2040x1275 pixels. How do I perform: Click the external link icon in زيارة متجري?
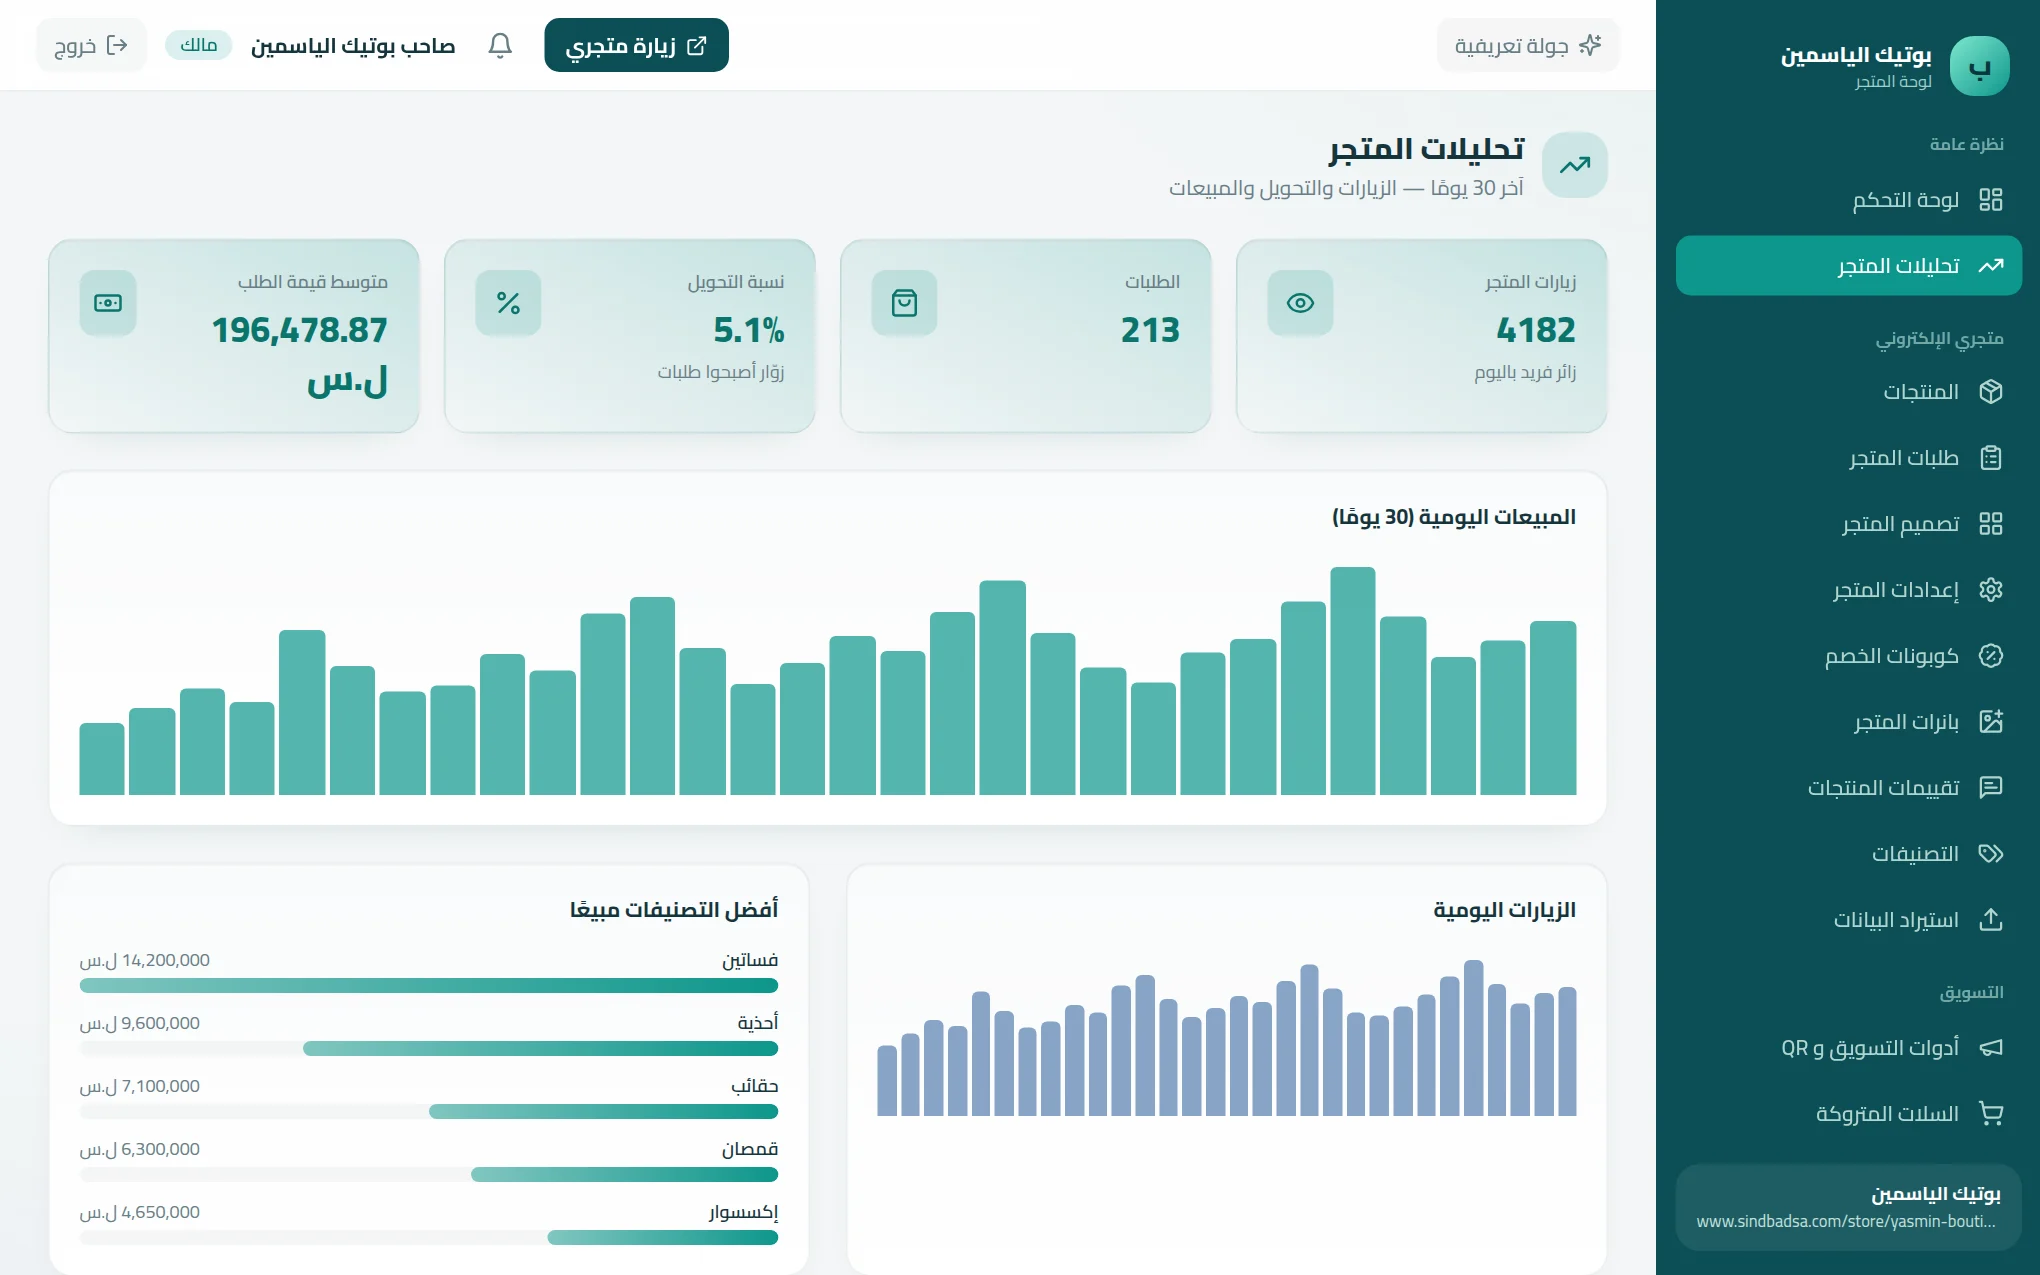[x=697, y=45]
